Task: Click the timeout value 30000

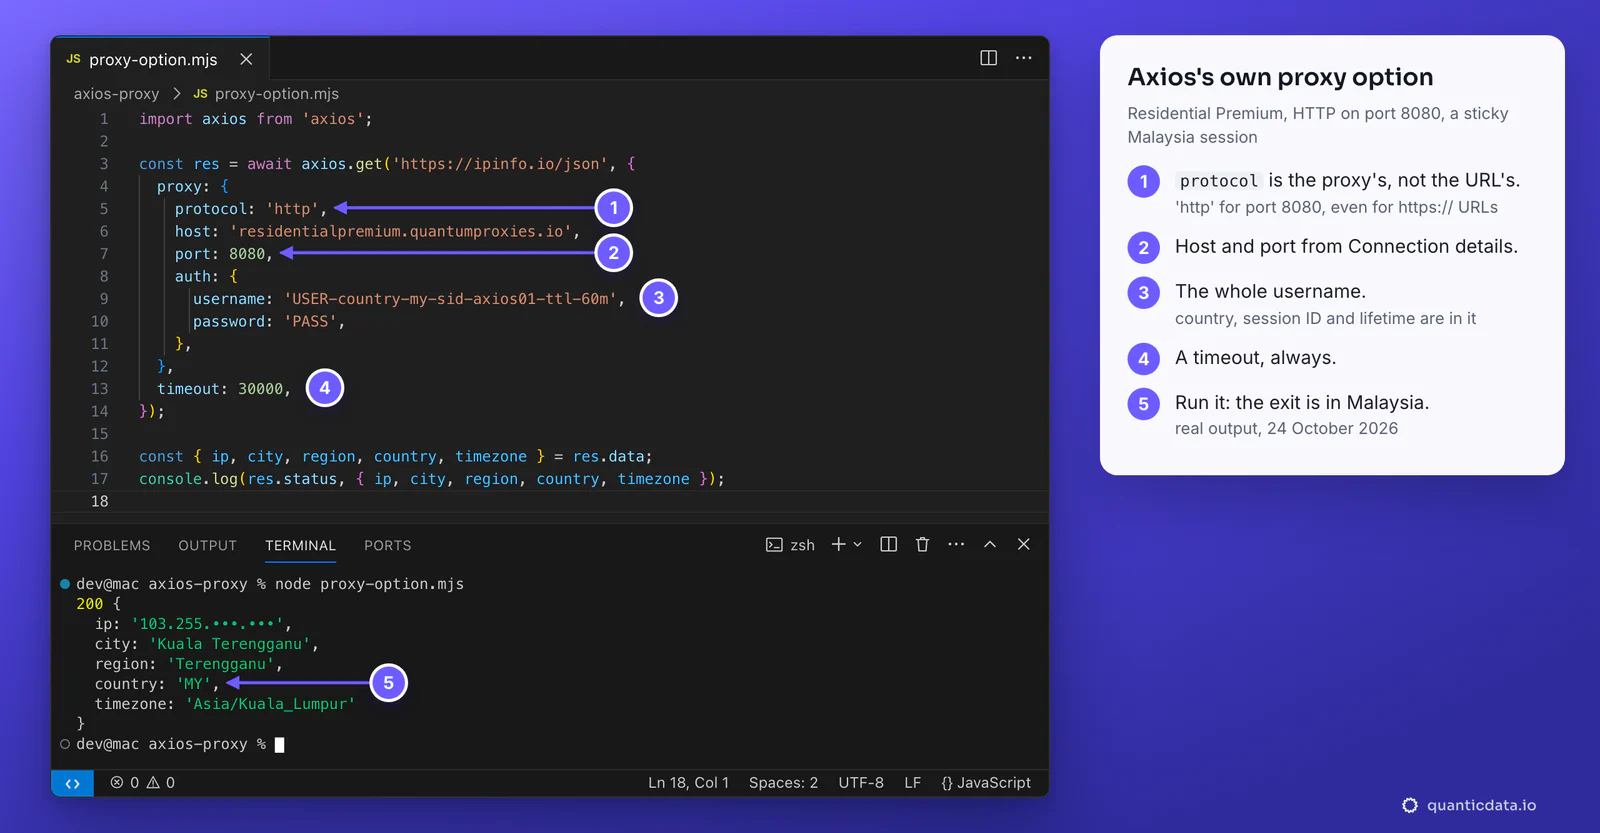Action: point(261,389)
